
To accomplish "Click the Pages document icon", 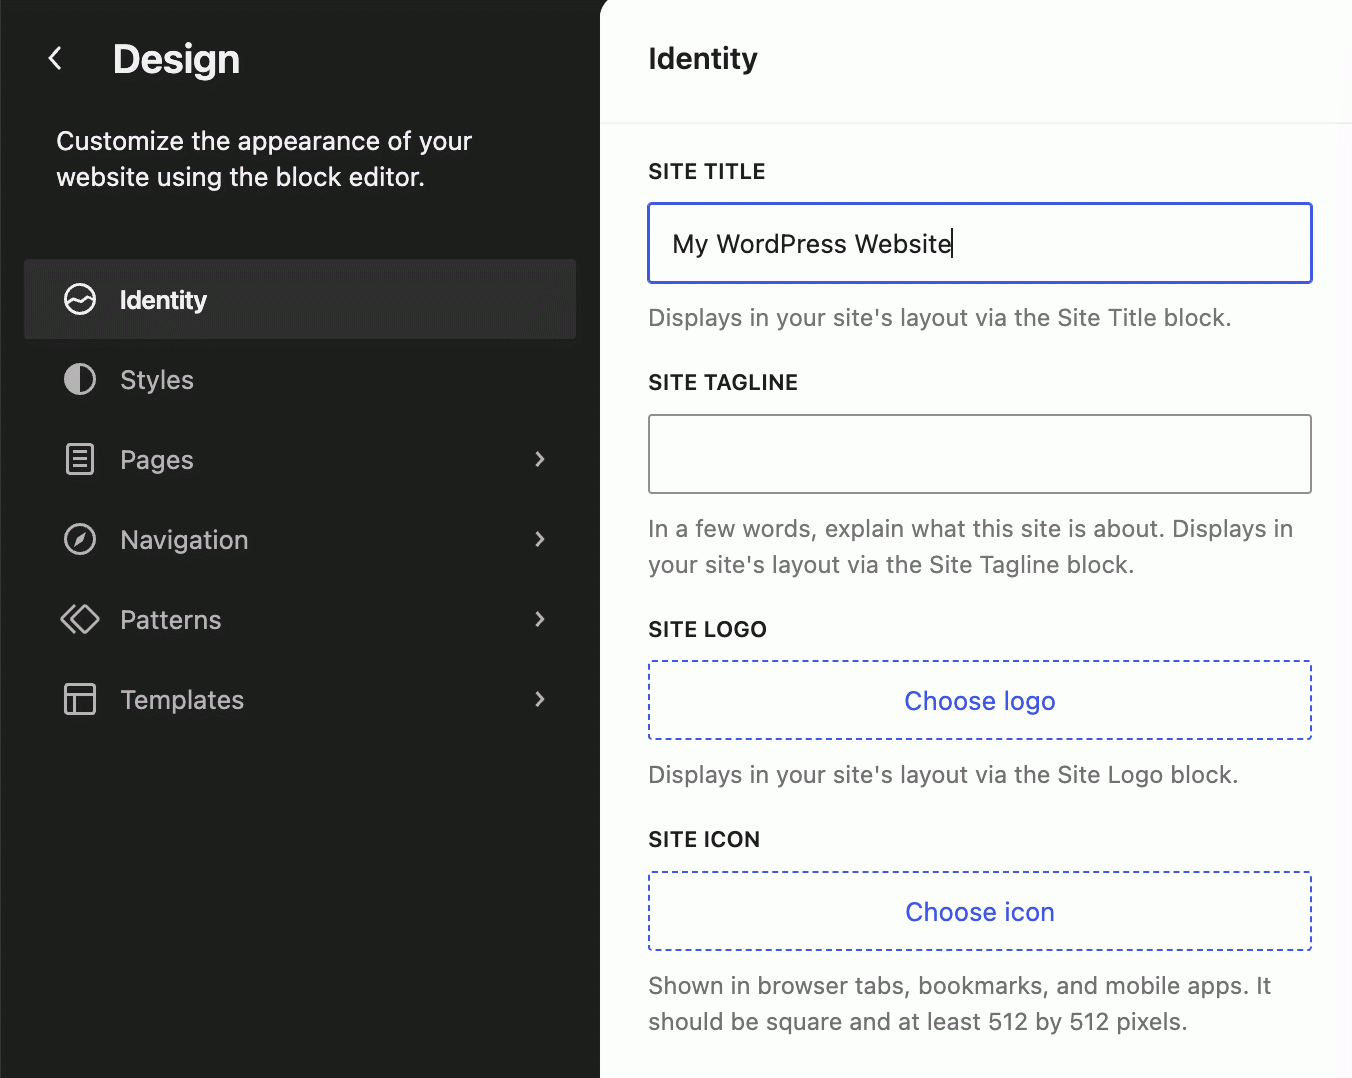I will 80,459.
